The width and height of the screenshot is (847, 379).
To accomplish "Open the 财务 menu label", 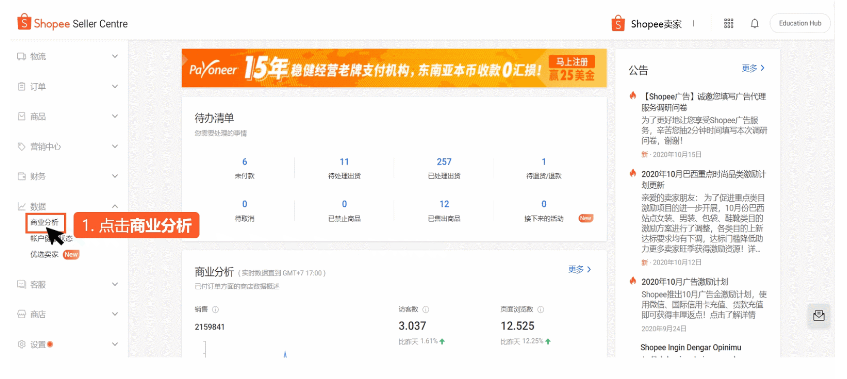I will click(x=38, y=176).
